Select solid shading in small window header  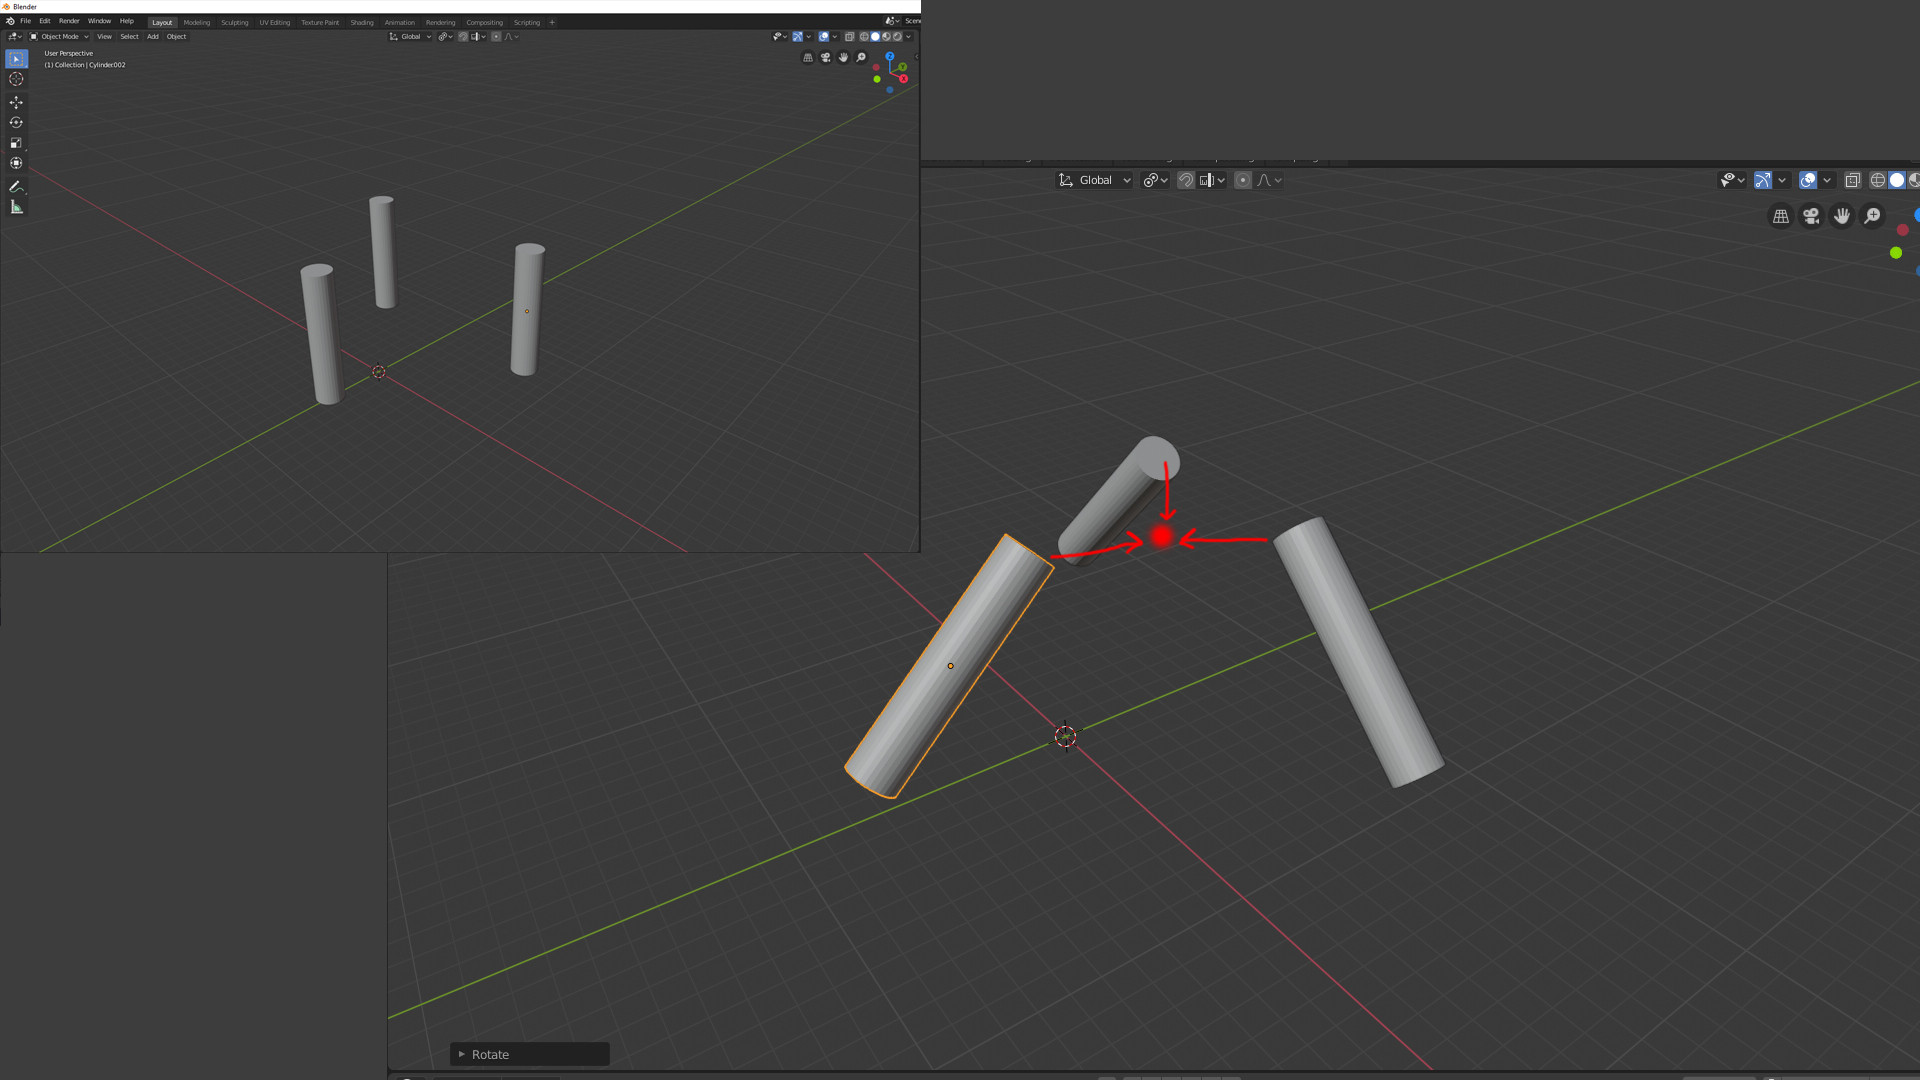click(875, 36)
